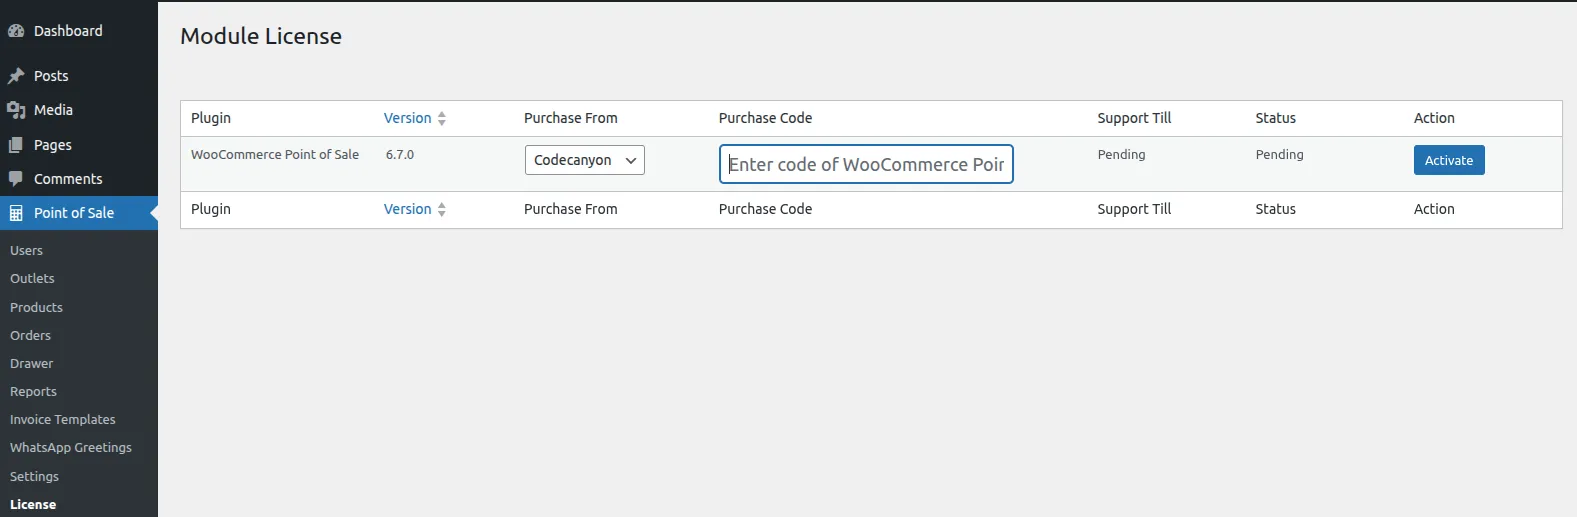Click the Dashboard gauge icon
1577x517 pixels.
point(16,31)
